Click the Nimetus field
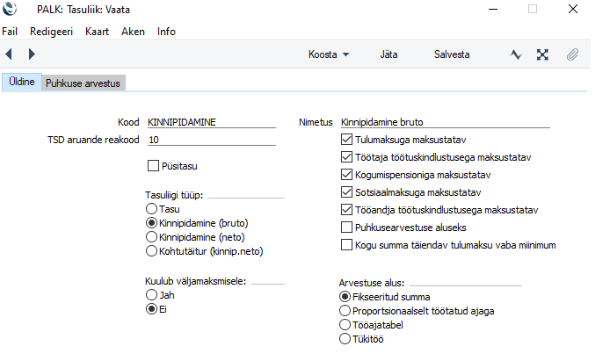The height and width of the screenshot is (361, 610). [445, 122]
